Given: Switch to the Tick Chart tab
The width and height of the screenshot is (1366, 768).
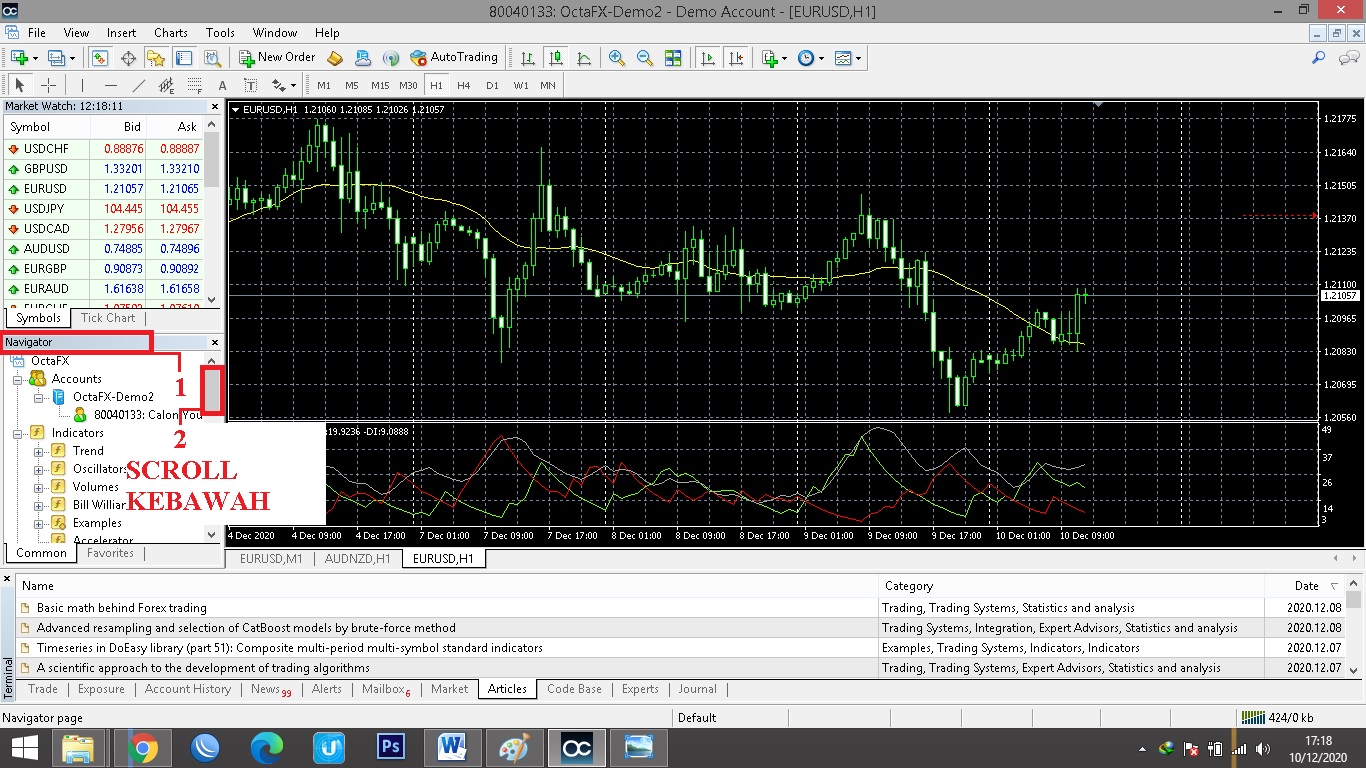Looking at the screenshot, I should click(108, 318).
